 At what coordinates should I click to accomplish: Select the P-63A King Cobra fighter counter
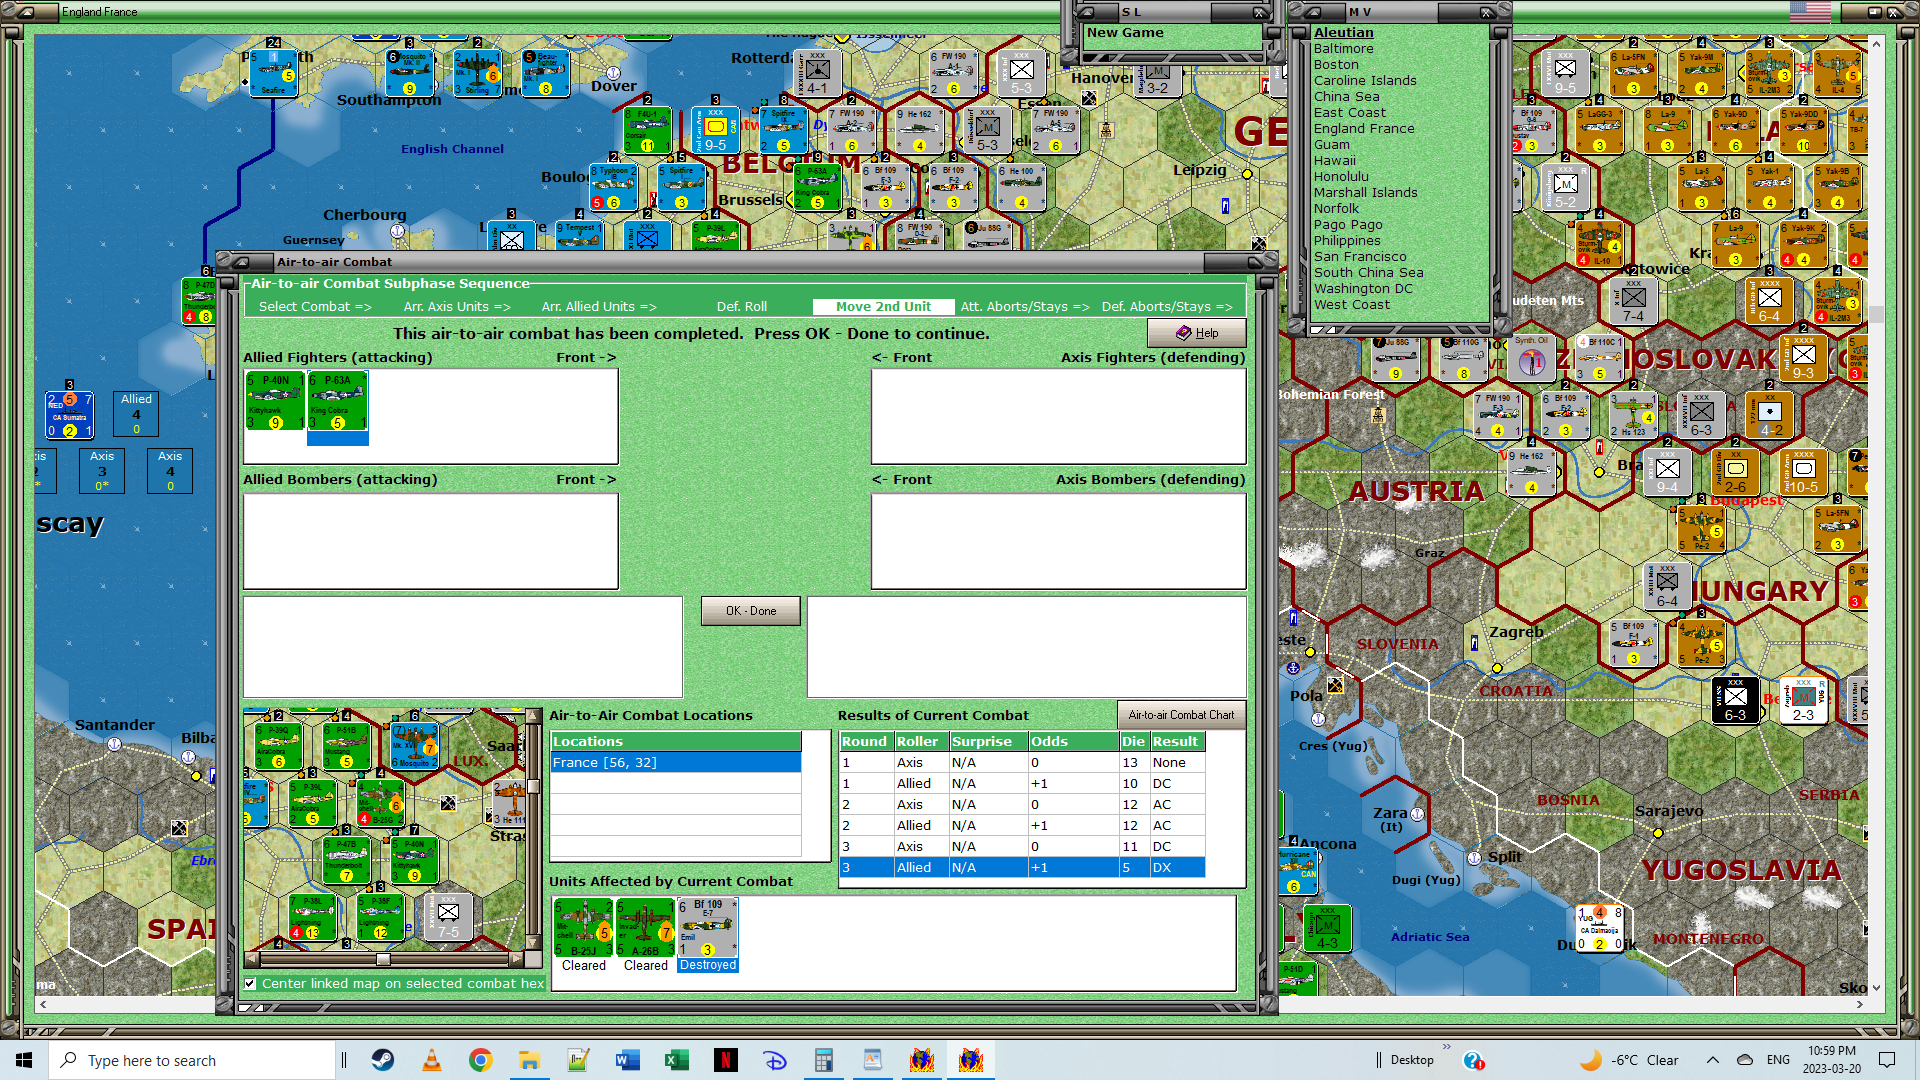point(337,401)
